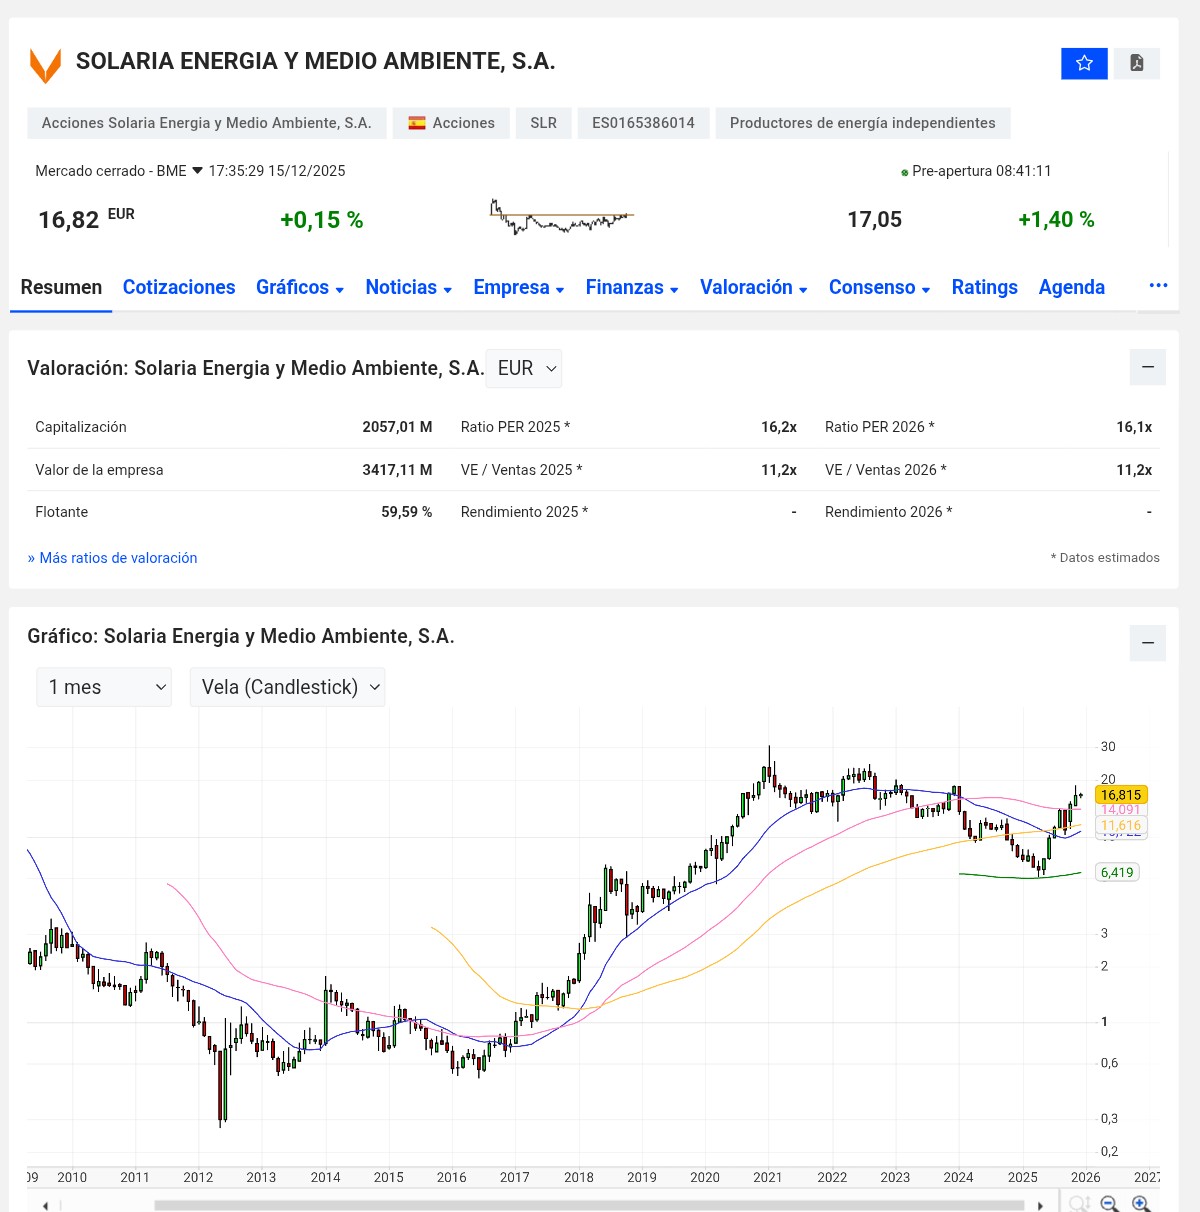The image size is (1200, 1212).
Task: Open the three-dots more menu in the tab bar
Action: pyautogui.click(x=1158, y=286)
